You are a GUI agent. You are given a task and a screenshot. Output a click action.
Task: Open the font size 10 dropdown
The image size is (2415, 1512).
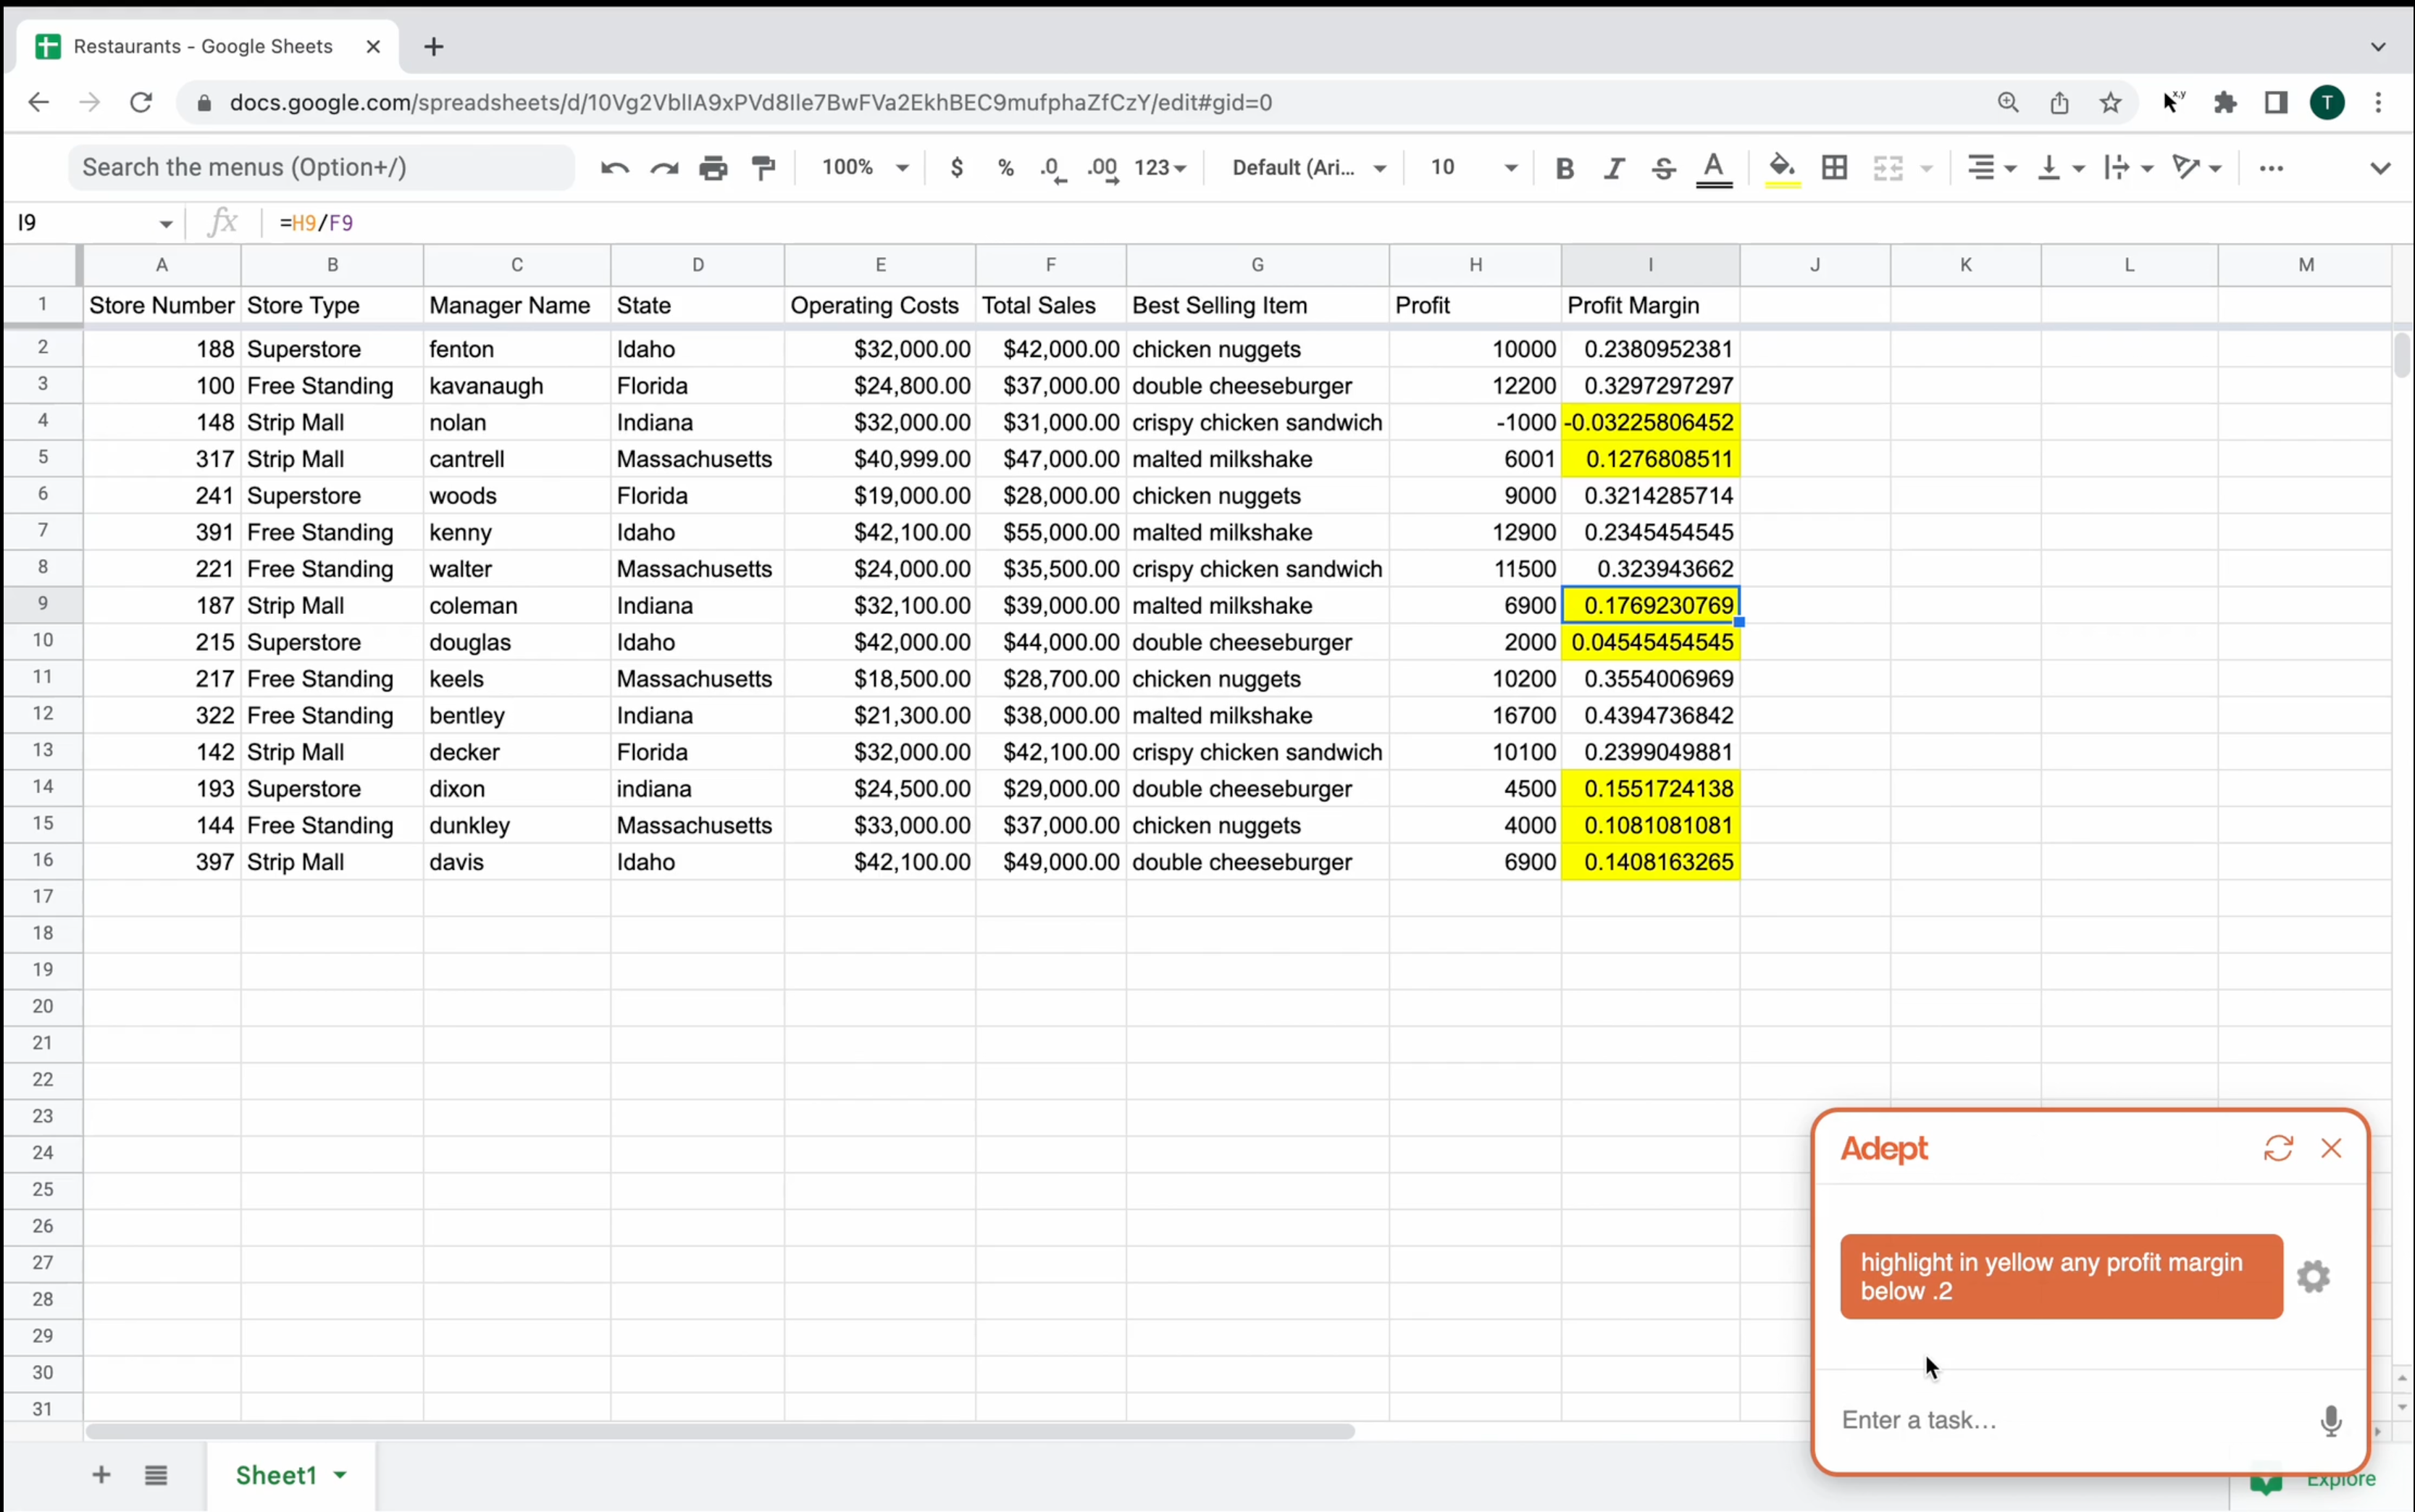1473,168
